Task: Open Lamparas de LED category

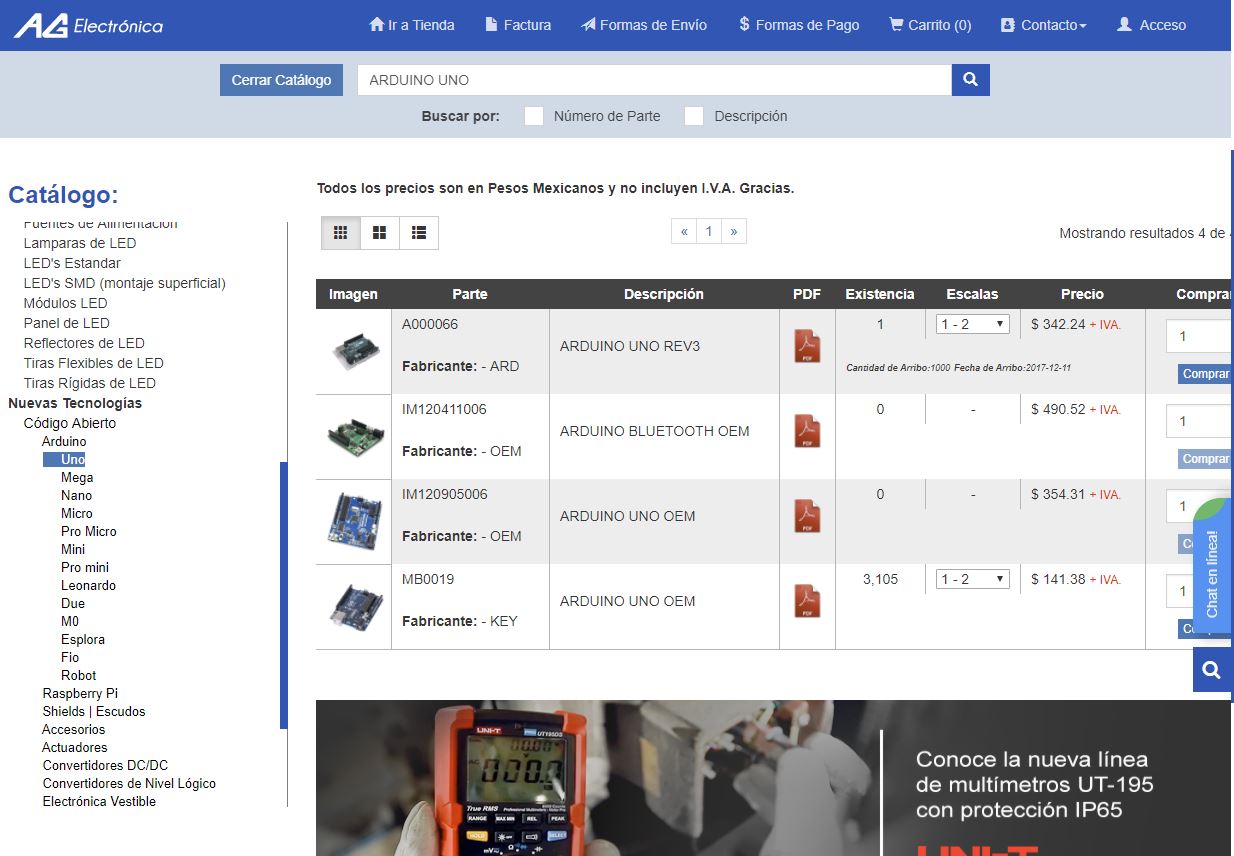Action: click(80, 243)
